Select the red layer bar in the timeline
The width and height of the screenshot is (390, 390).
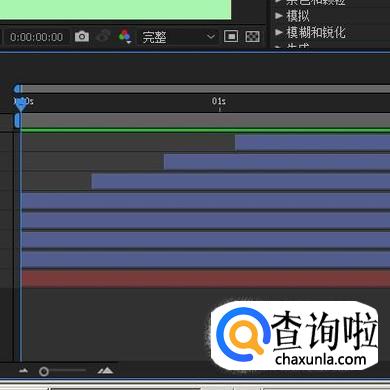click(x=206, y=279)
